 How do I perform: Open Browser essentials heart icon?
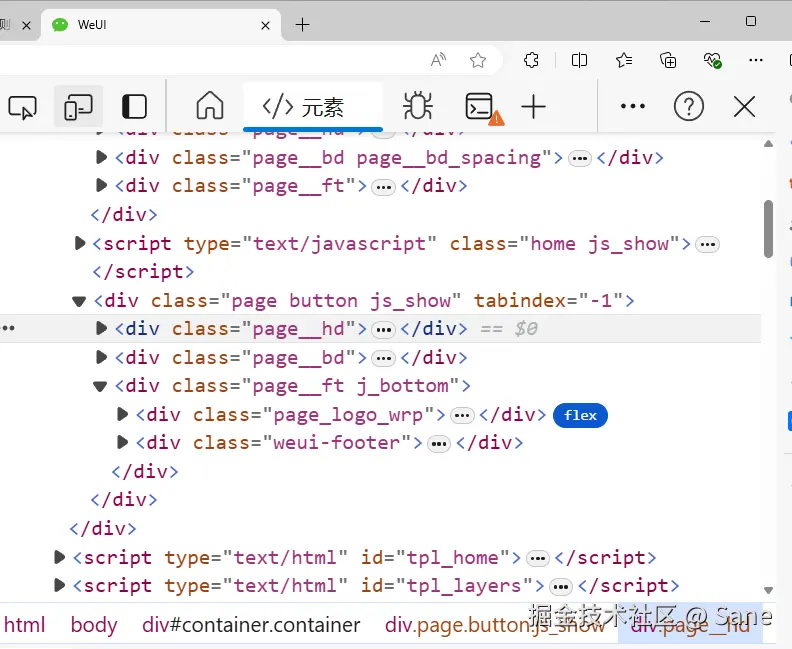point(713,60)
